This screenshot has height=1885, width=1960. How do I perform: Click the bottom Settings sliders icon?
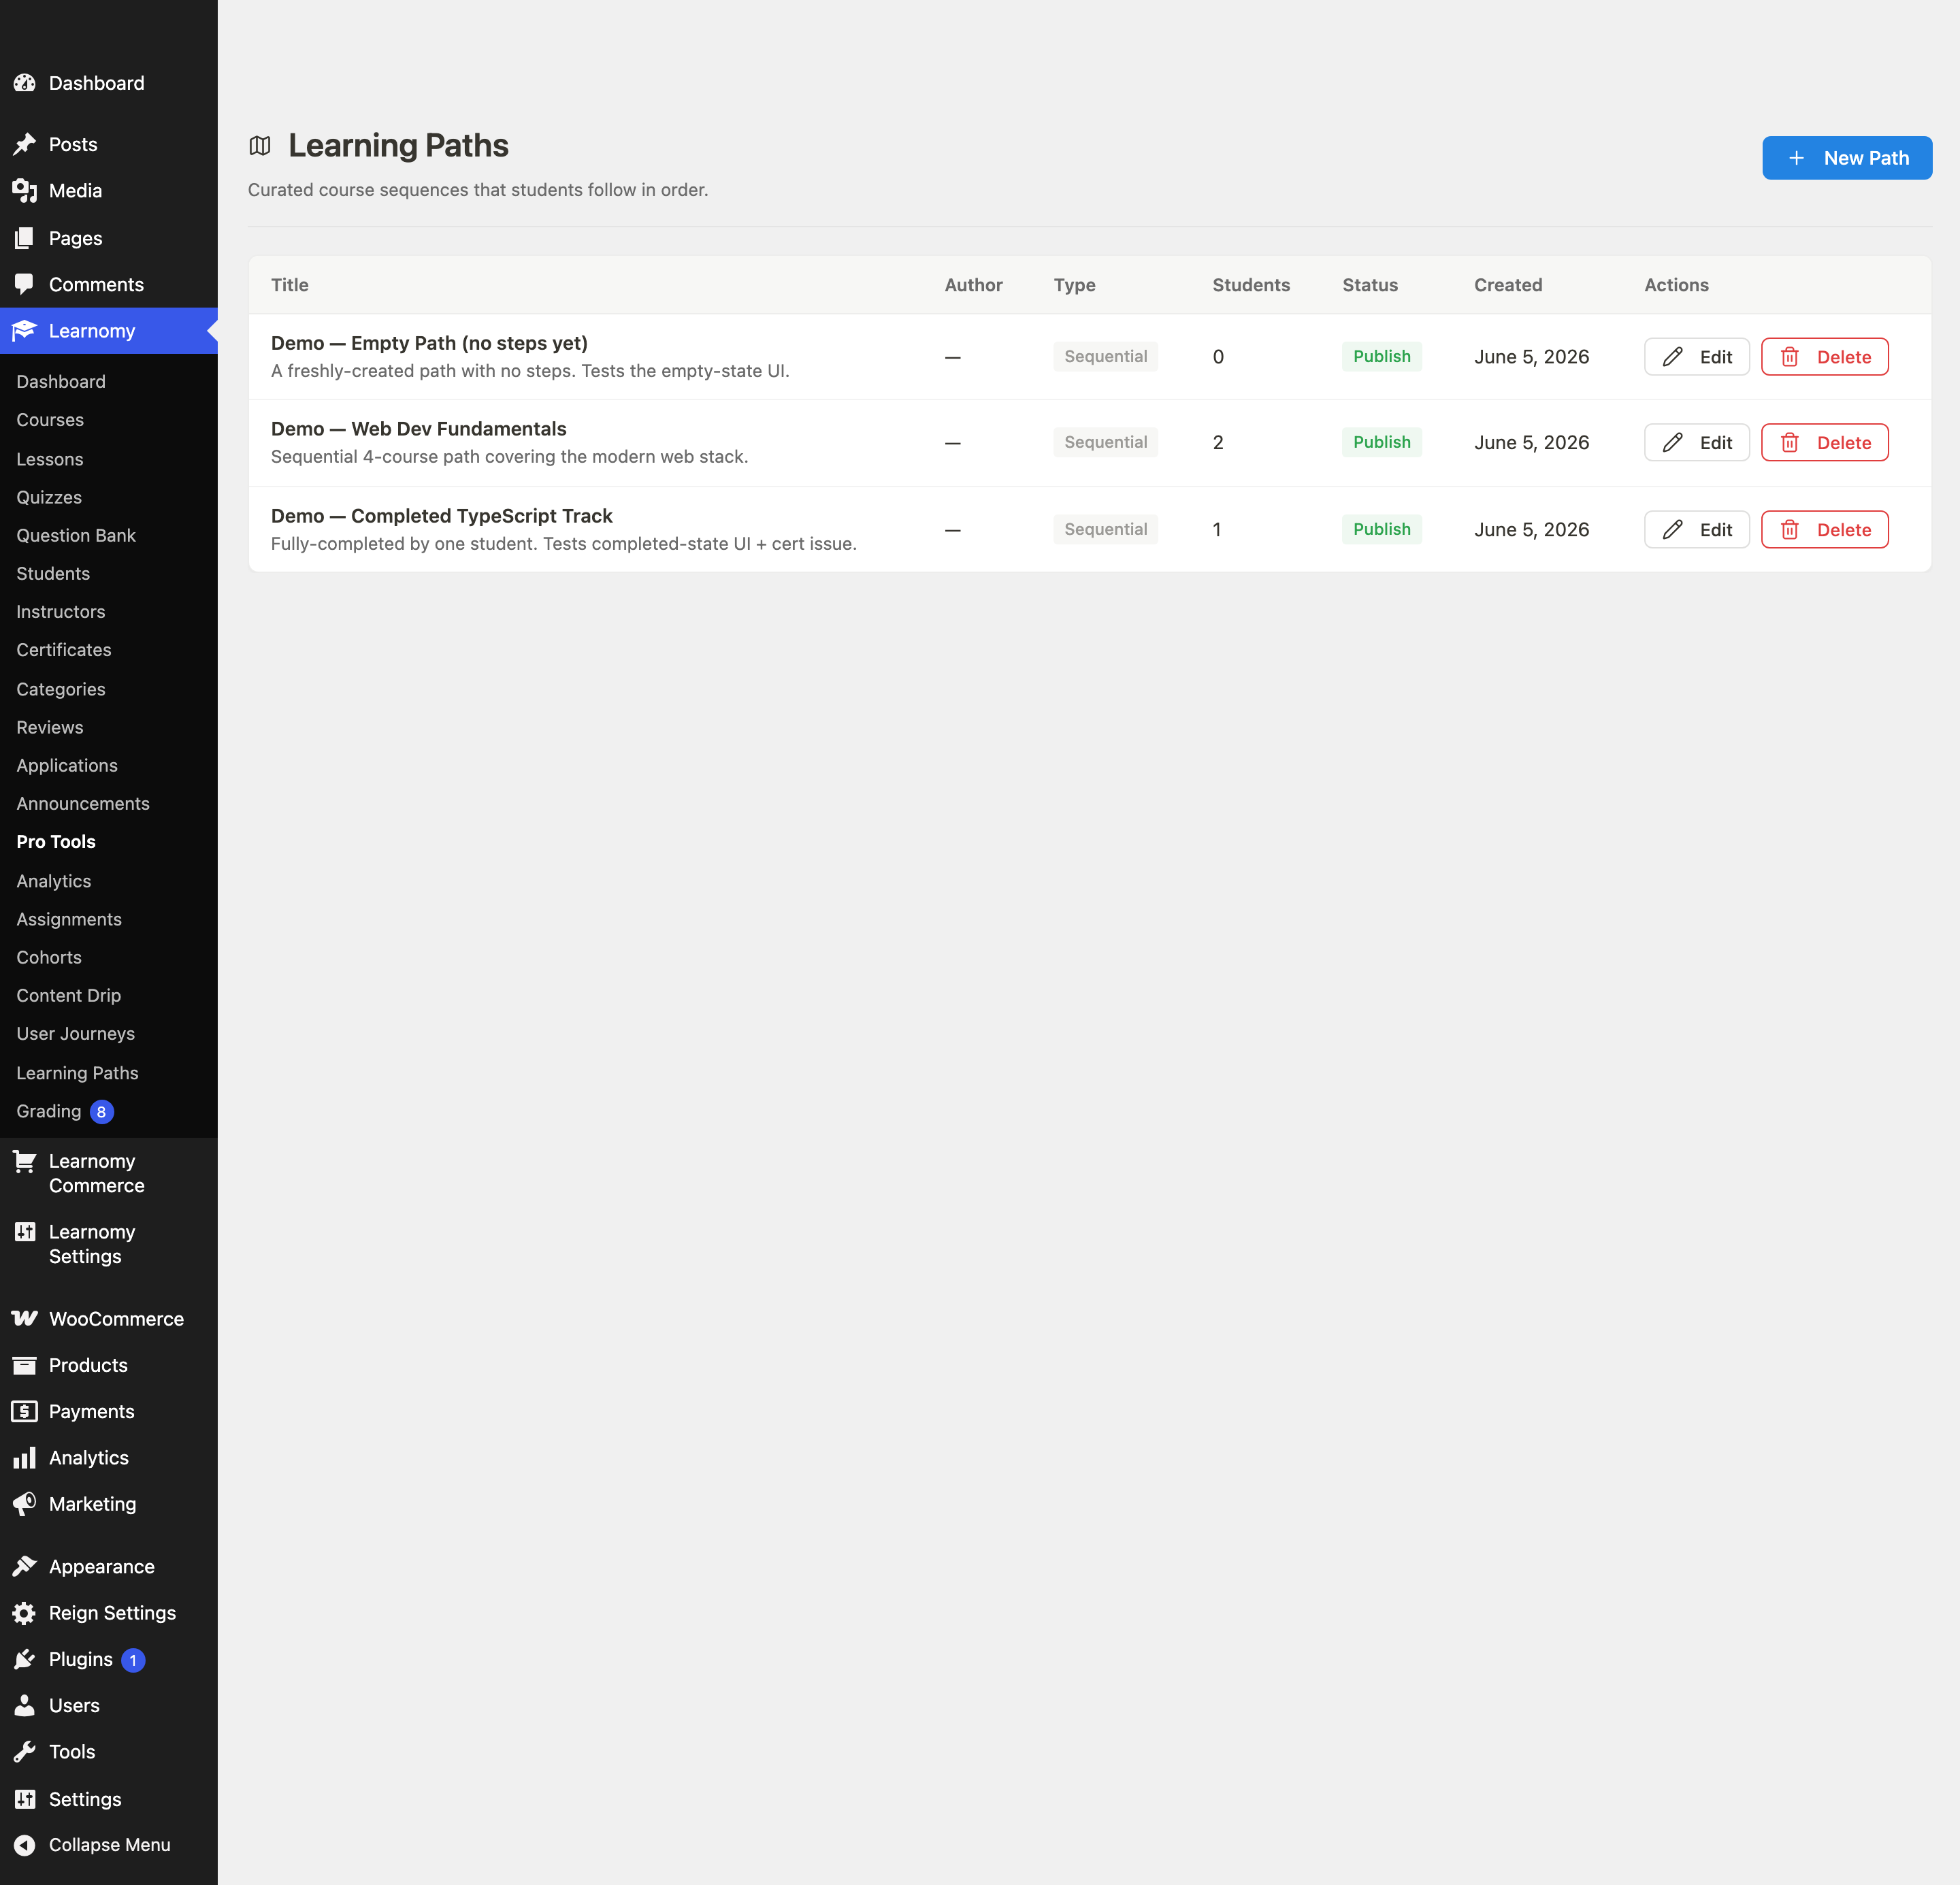(x=25, y=1799)
